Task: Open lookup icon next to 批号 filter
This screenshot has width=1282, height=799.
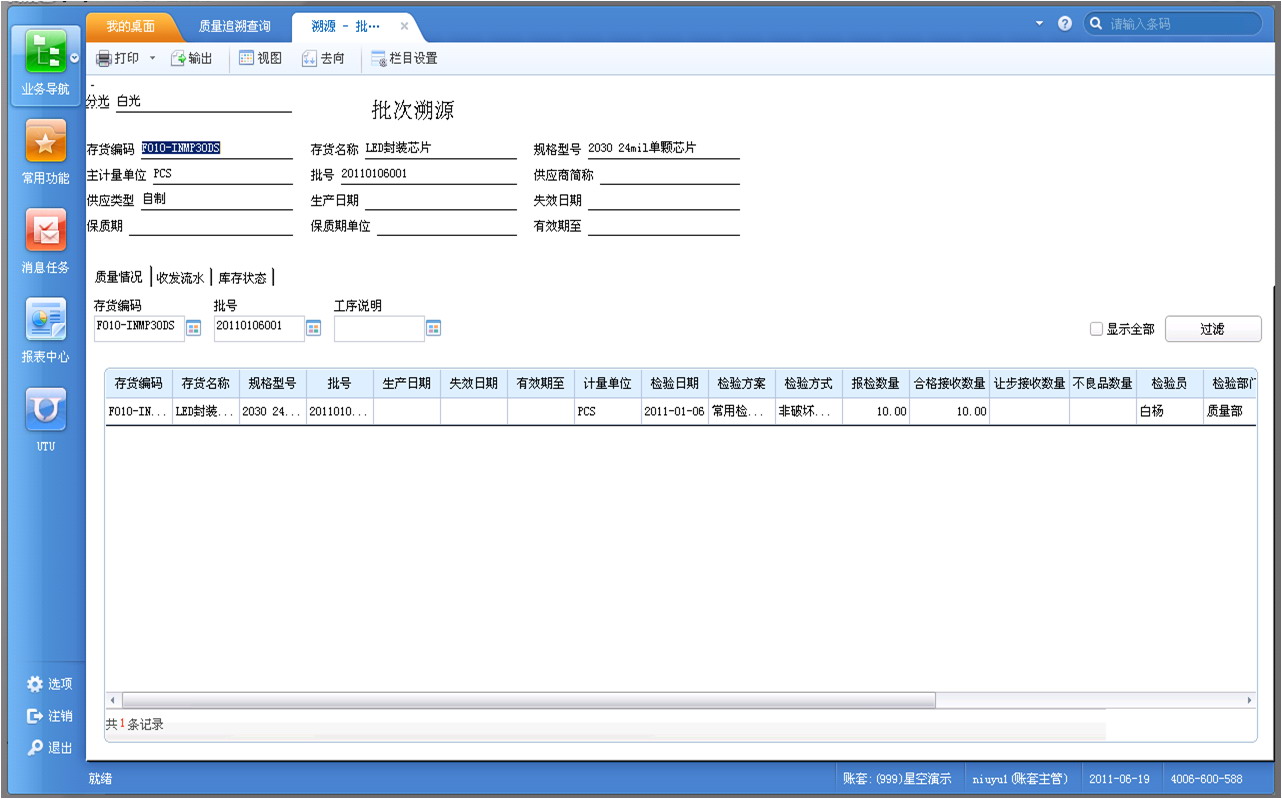Action: coord(313,328)
